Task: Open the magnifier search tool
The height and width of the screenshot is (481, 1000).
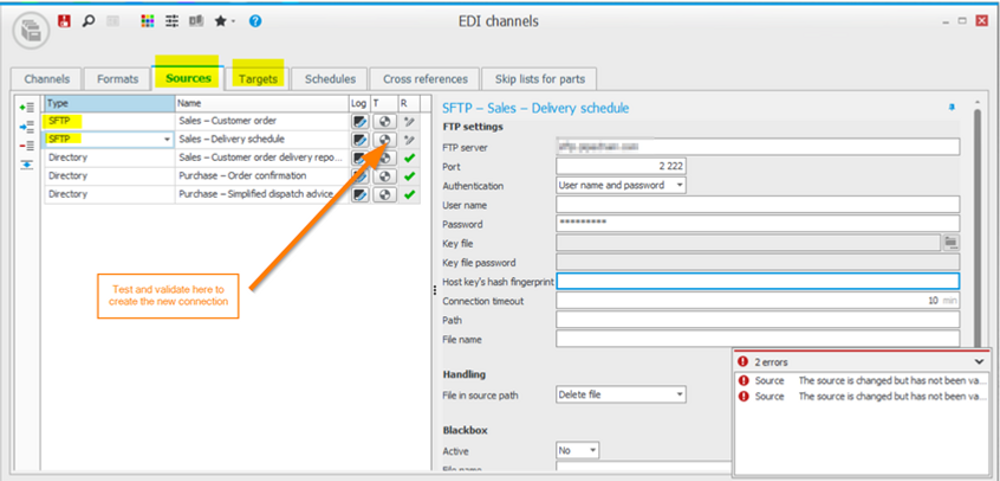Action: tap(88, 20)
